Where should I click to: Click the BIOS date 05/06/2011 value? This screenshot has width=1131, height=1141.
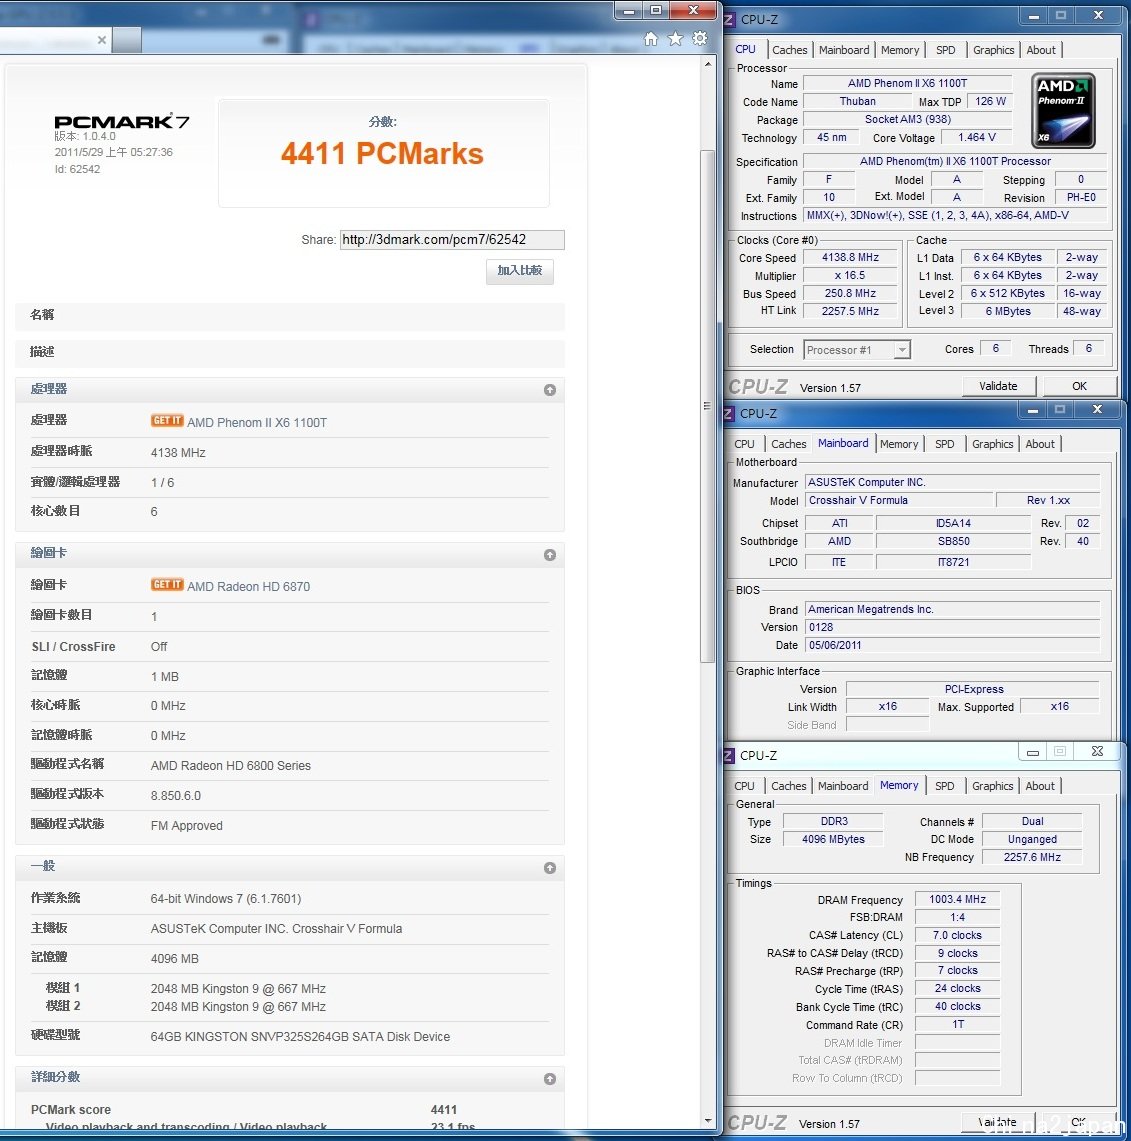coord(953,645)
